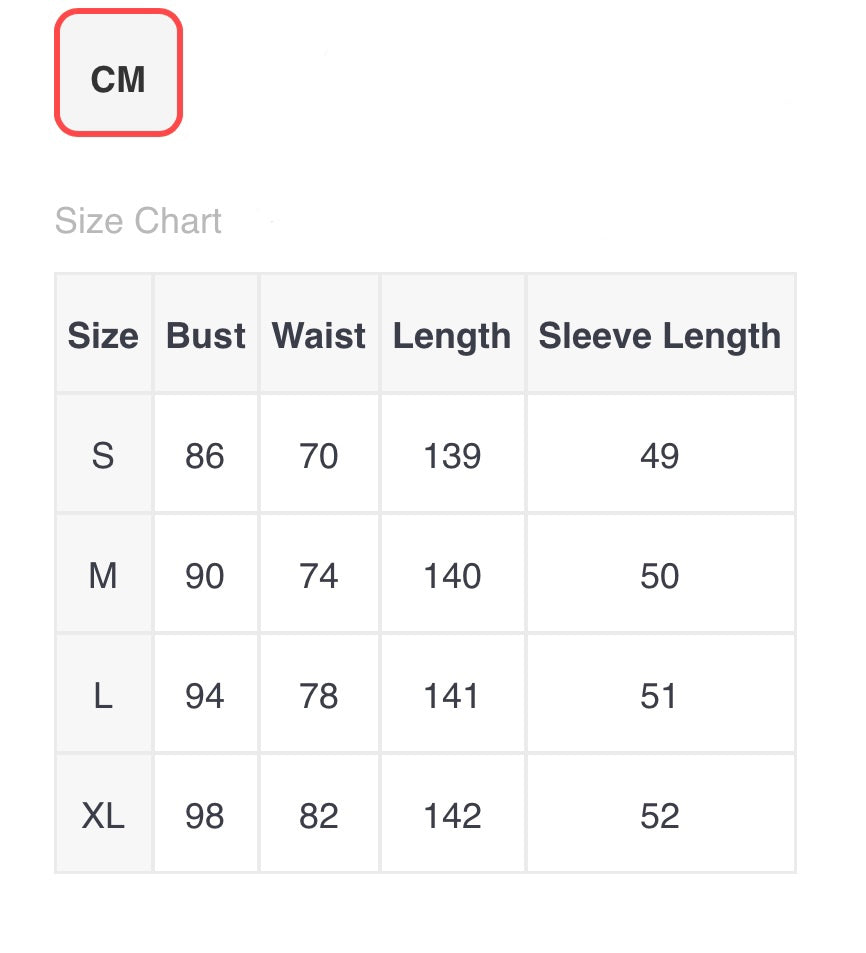Click the Sleeve Length column header

pyautogui.click(x=659, y=336)
